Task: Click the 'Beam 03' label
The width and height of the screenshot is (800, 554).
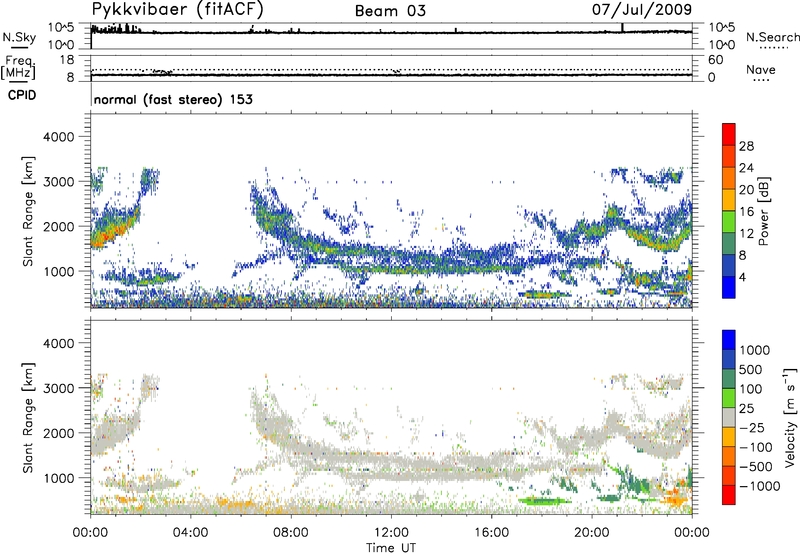Action: click(x=390, y=11)
